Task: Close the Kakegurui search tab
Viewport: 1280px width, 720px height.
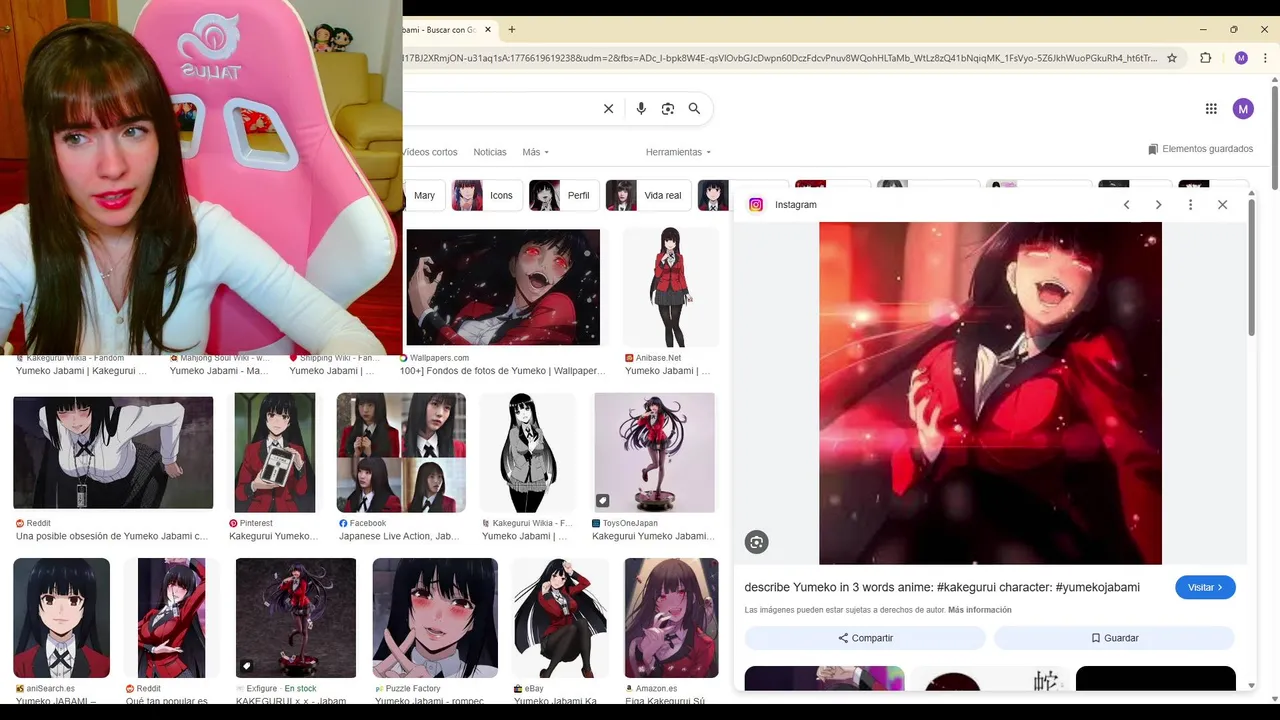Action: tap(488, 30)
